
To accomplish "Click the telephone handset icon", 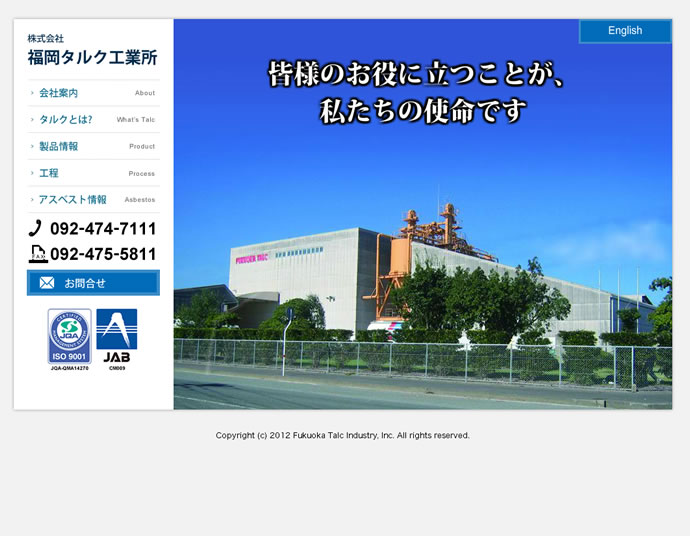I will pyautogui.click(x=35, y=228).
